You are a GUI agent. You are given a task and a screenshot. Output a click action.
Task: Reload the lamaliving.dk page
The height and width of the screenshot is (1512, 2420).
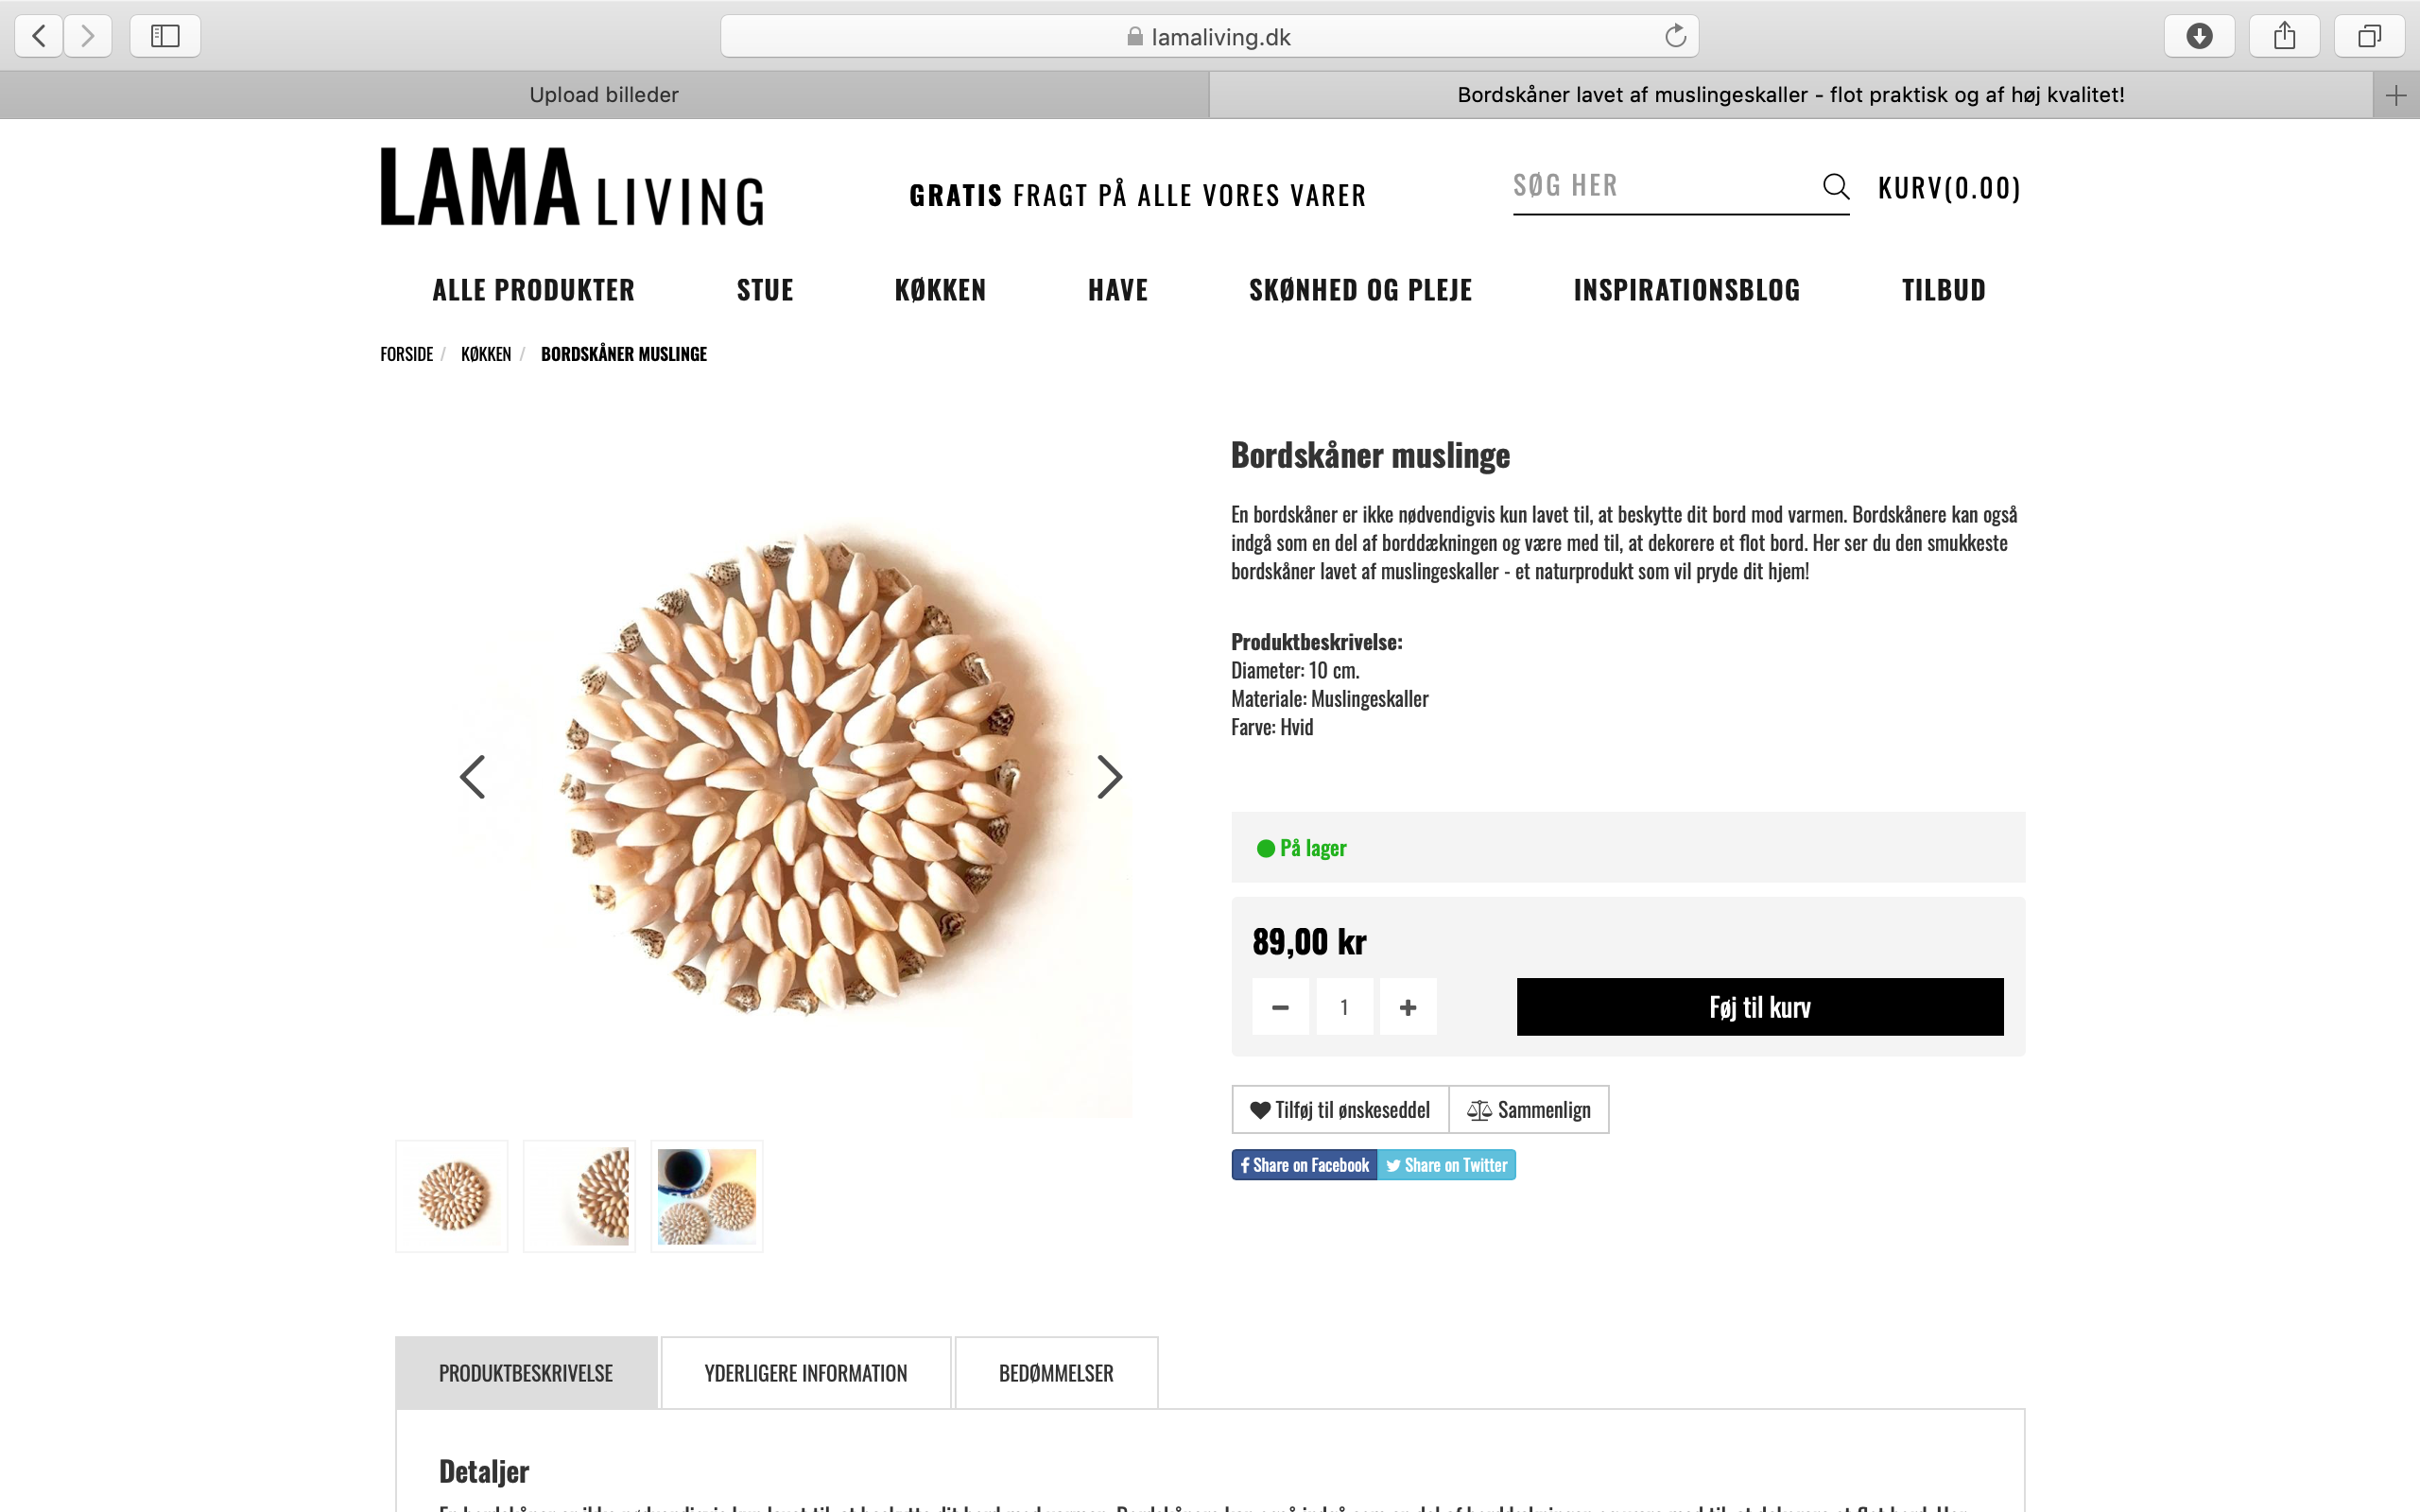[x=1675, y=37]
